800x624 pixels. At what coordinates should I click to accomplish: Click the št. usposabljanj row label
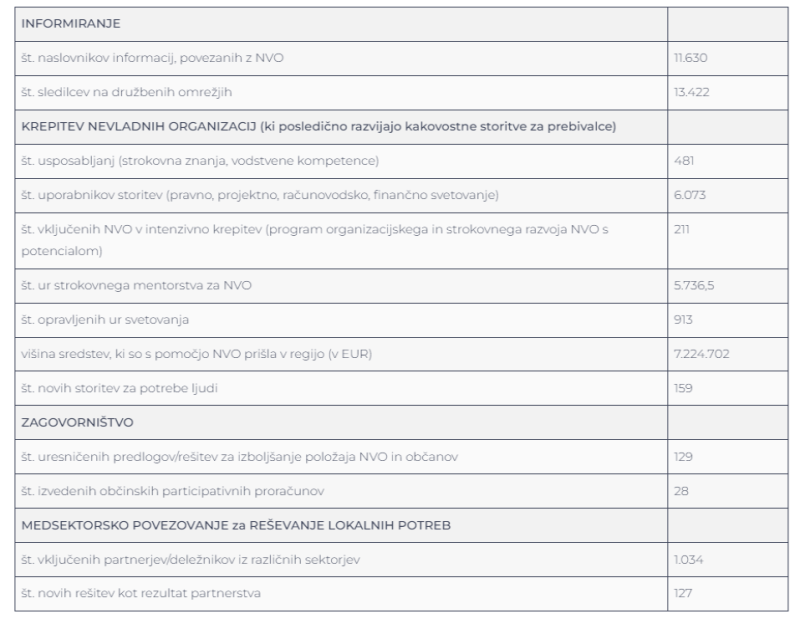200,161
